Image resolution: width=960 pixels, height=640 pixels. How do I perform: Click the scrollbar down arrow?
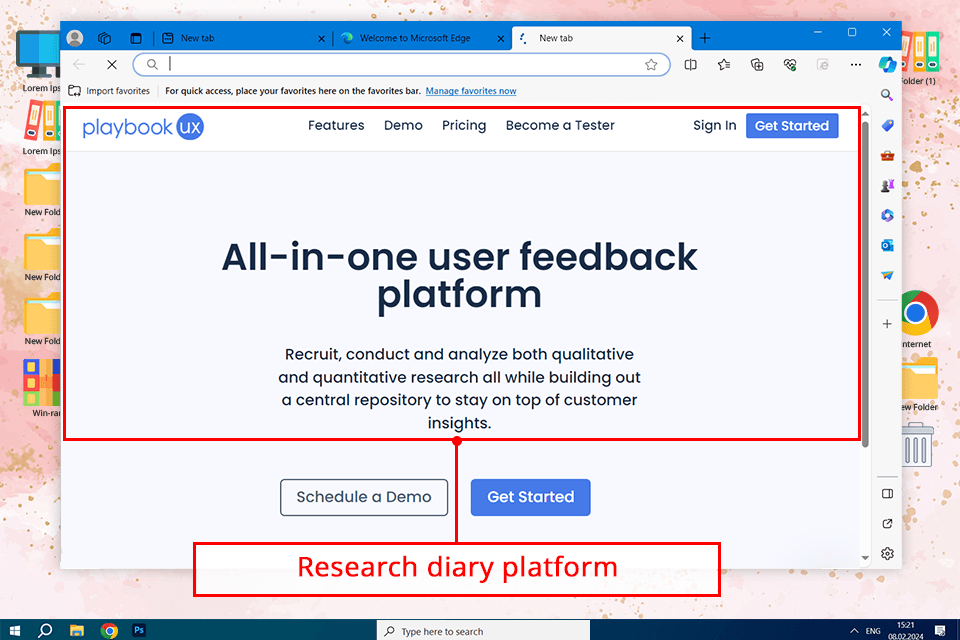(x=865, y=557)
